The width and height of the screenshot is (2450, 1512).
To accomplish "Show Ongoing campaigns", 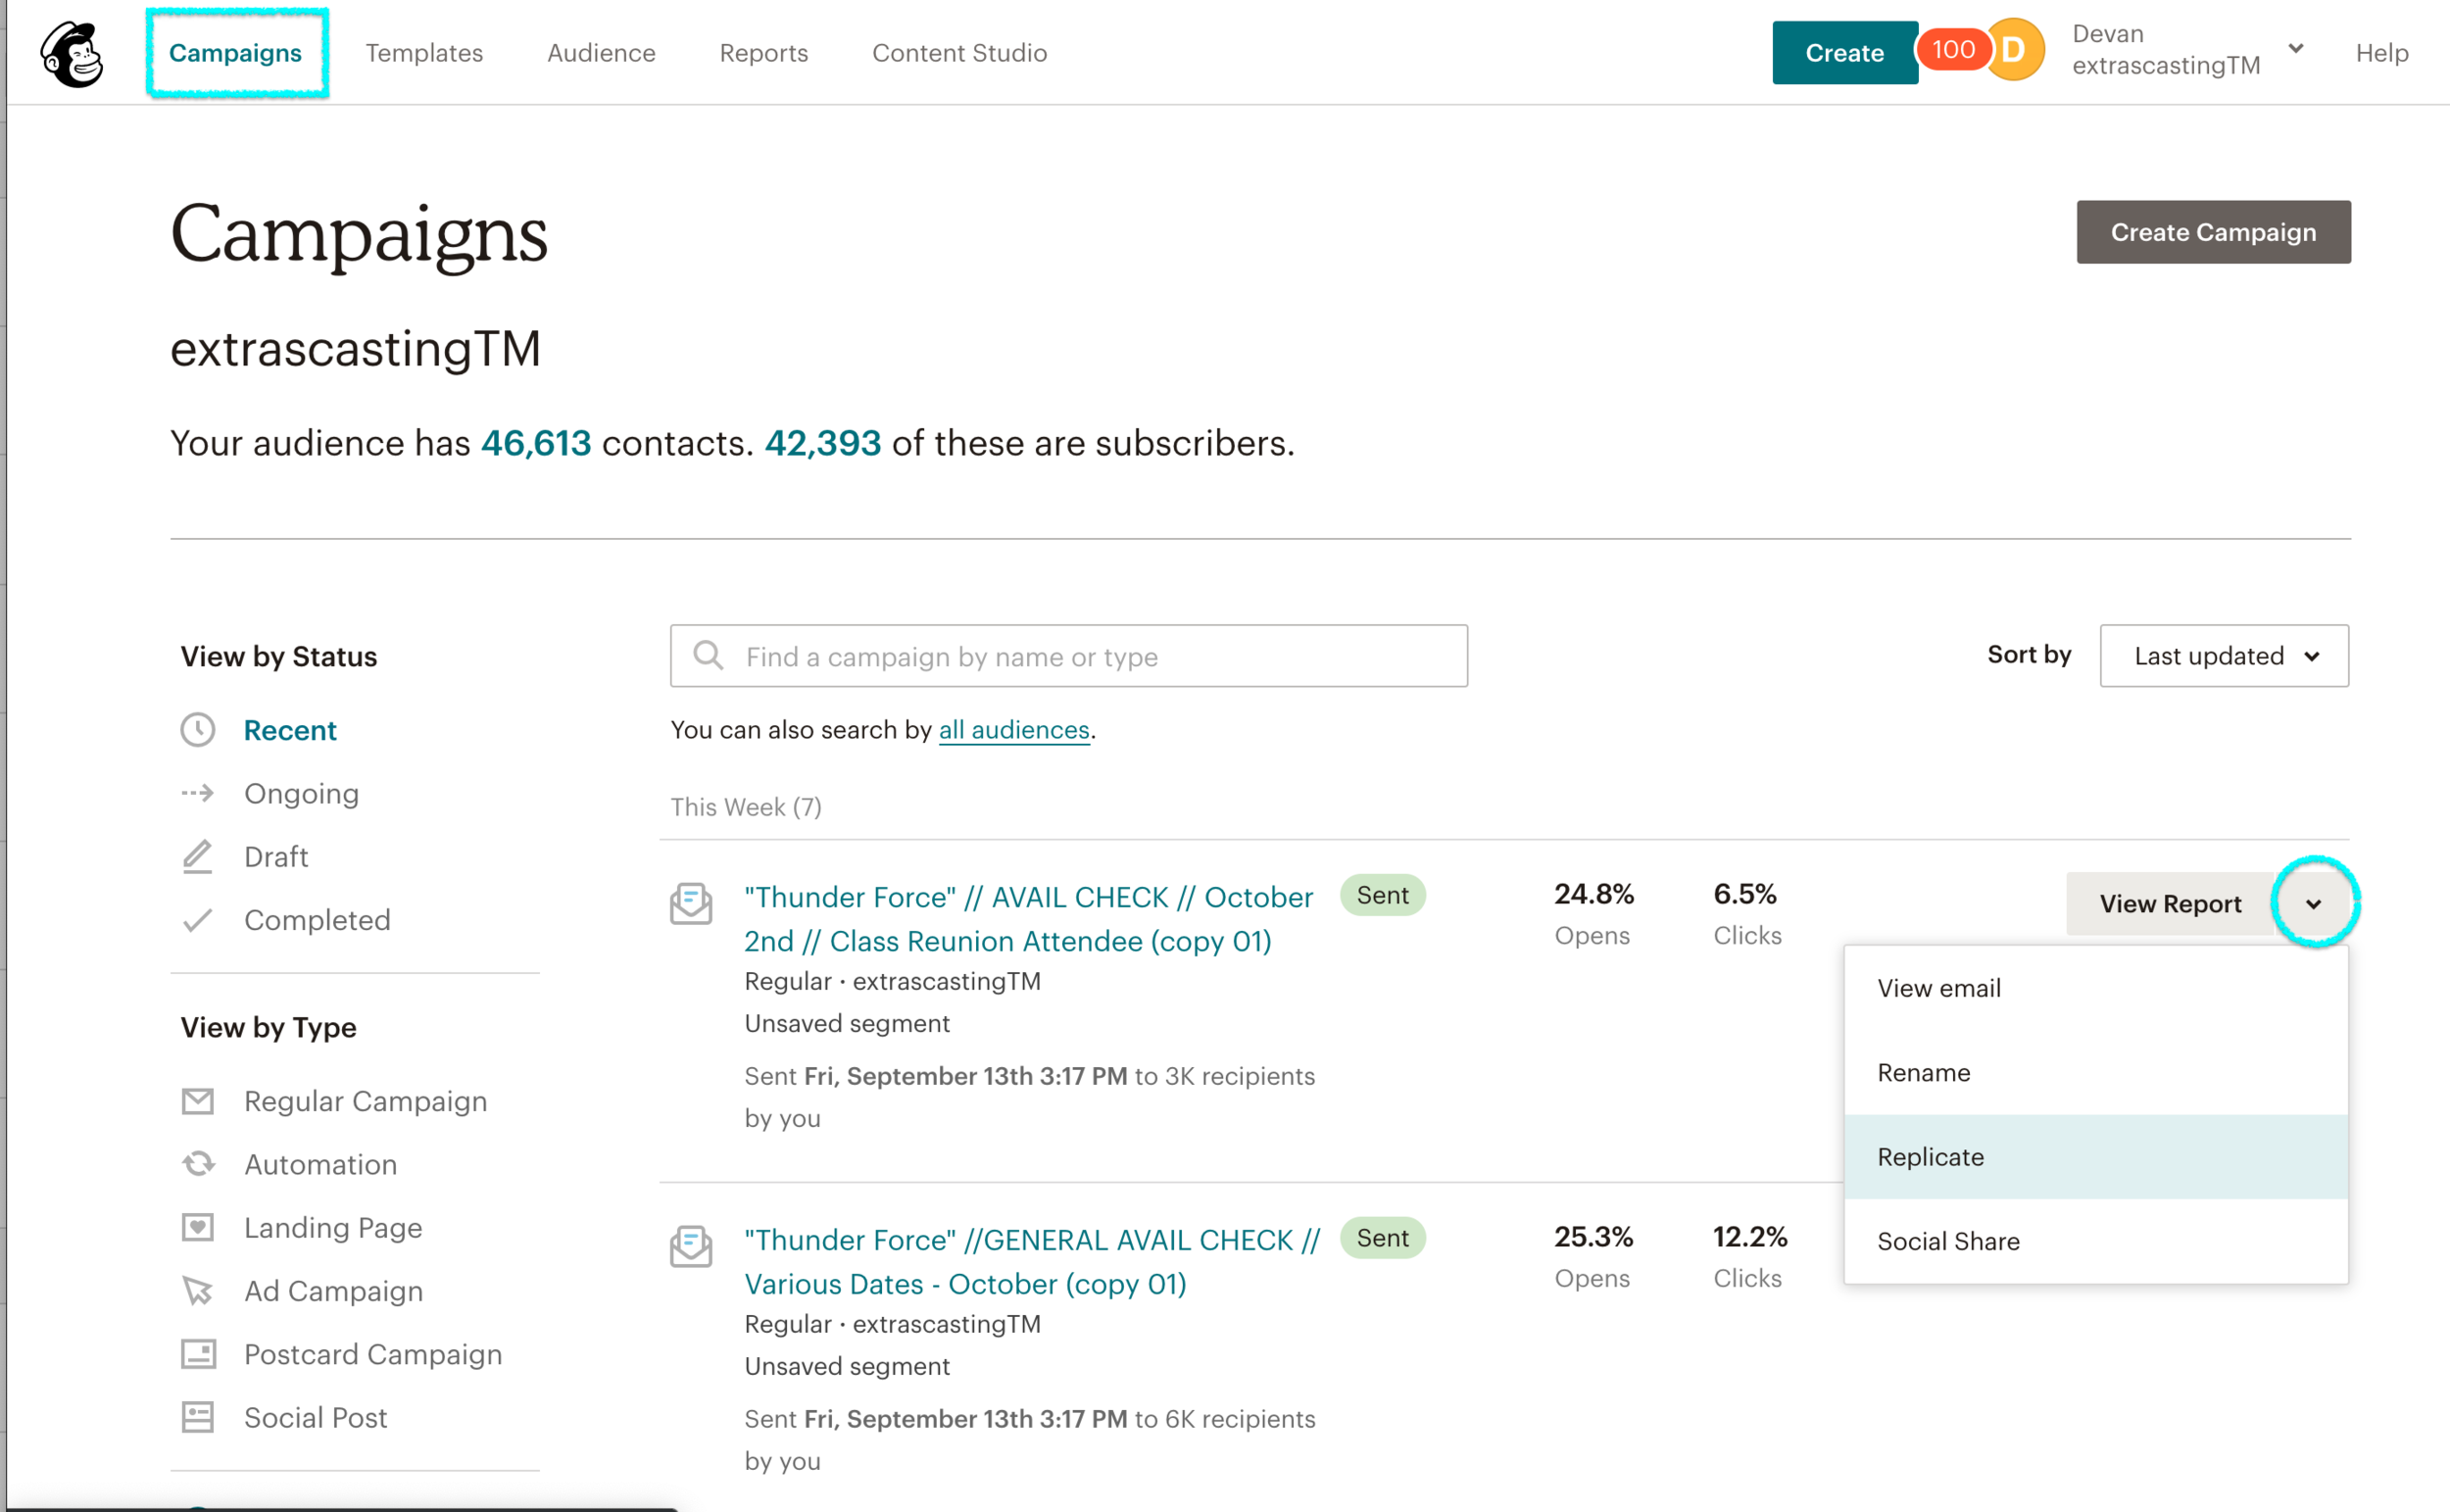I will [301, 793].
